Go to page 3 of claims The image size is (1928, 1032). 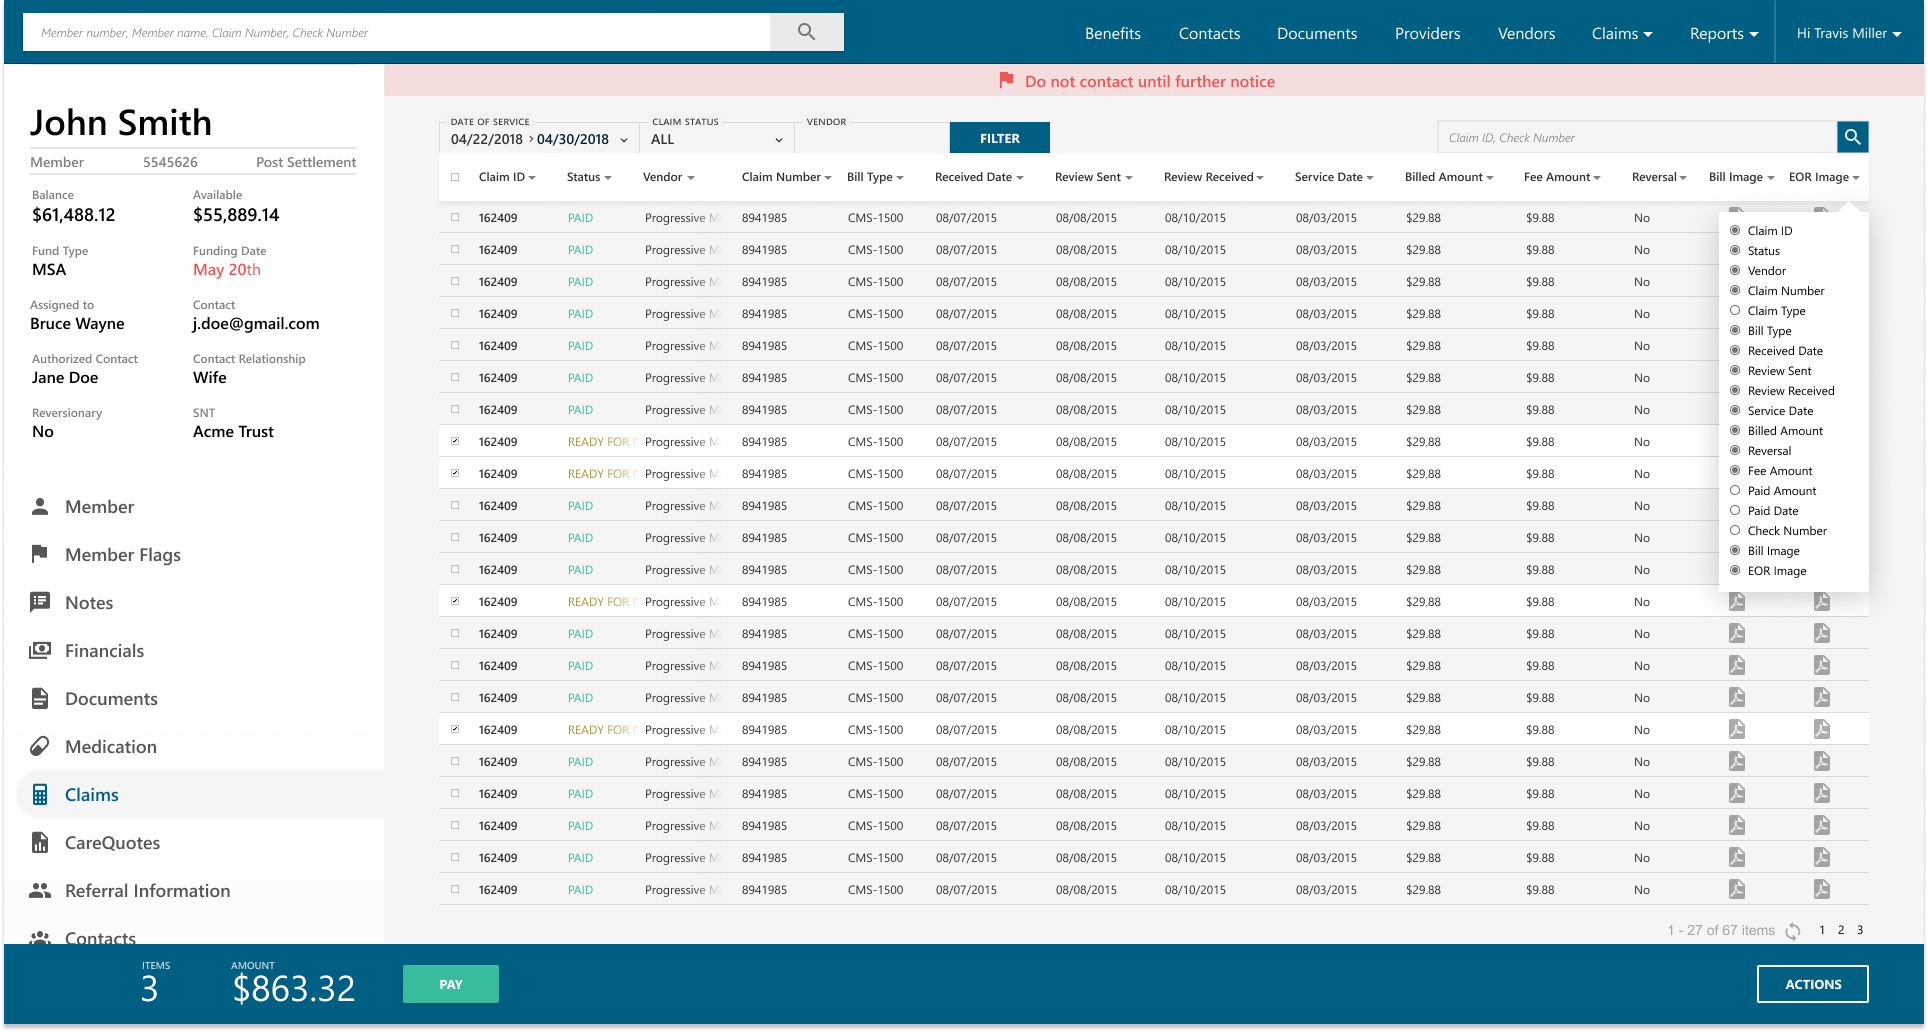coord(1860,930)
